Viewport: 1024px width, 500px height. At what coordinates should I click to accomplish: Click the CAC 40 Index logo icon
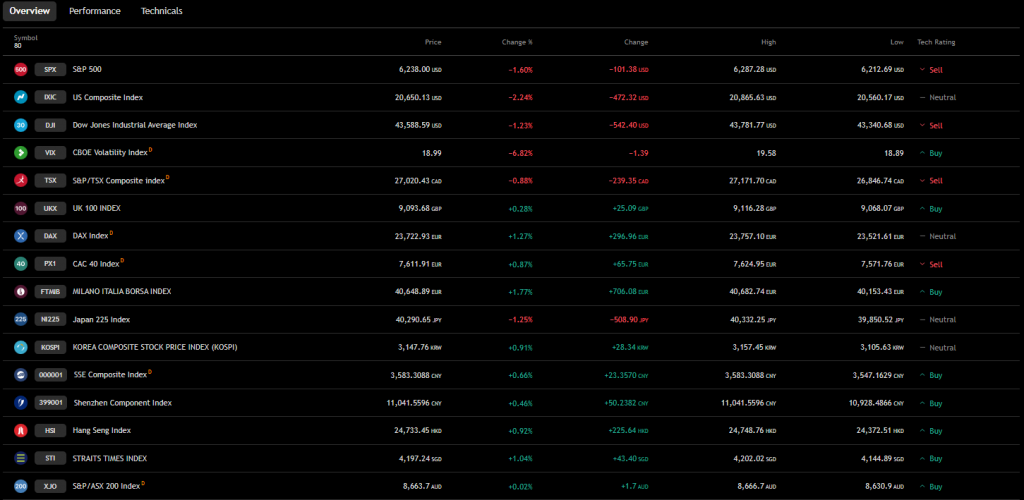(x=20, y=264)
